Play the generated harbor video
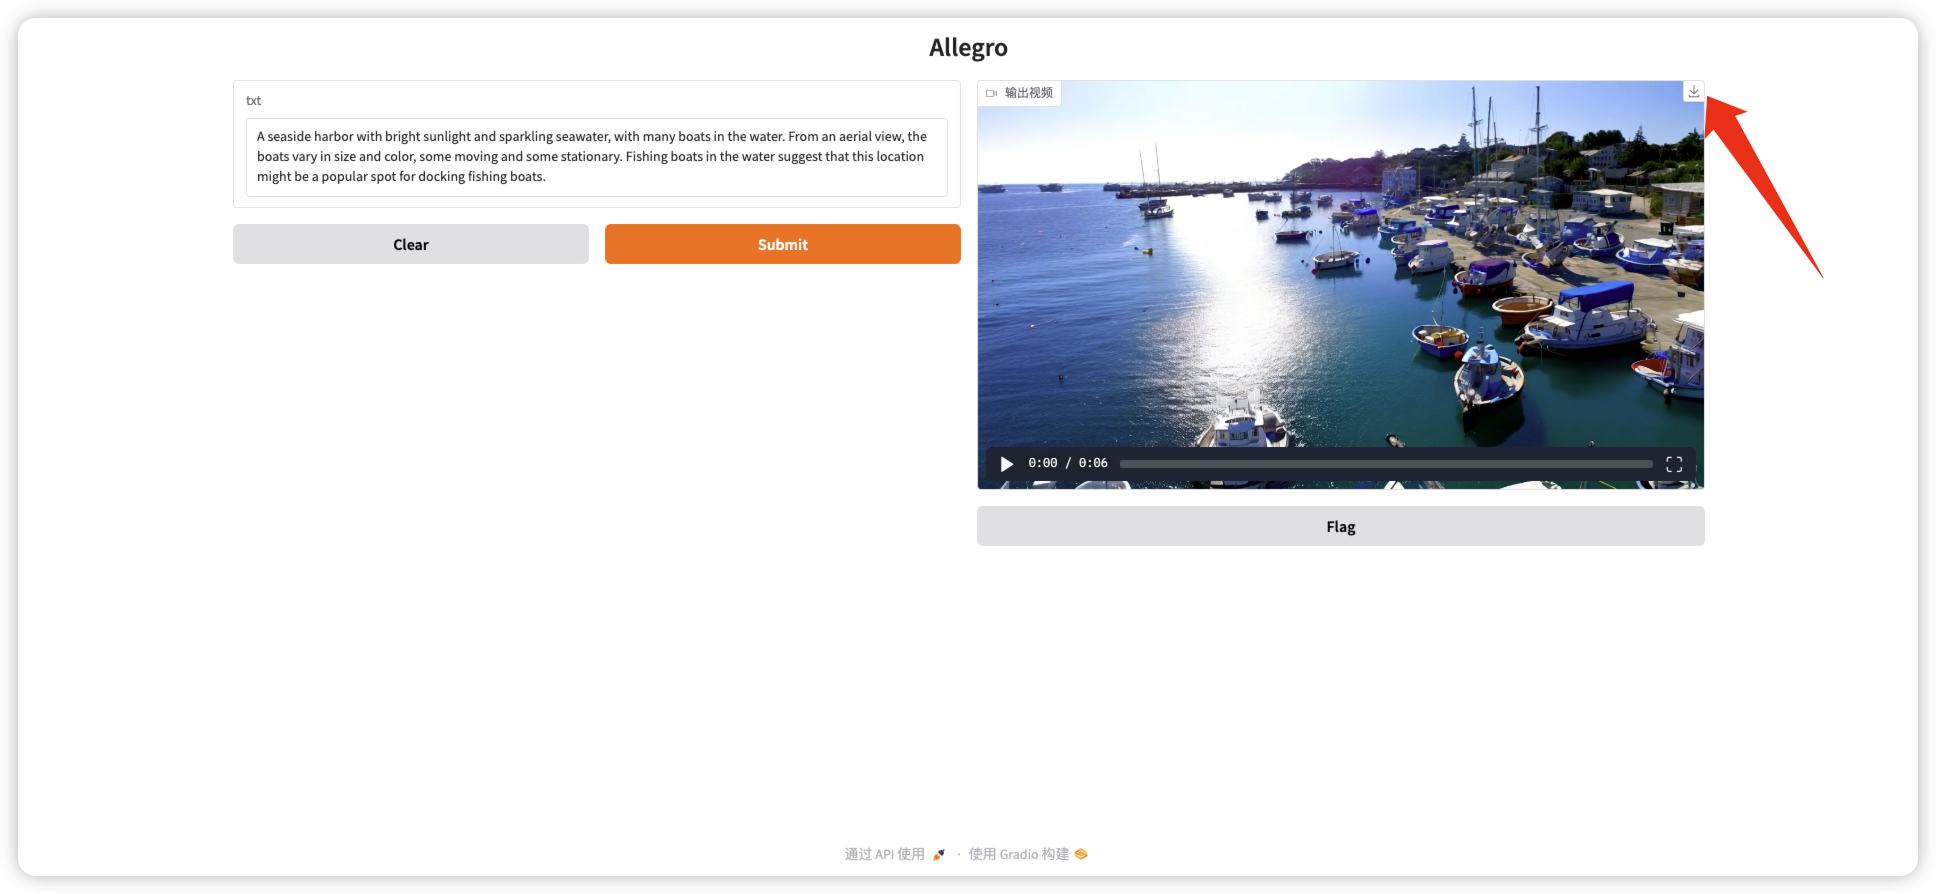The height and width of the screenshot is (894, 1936). click(1007, 464)
